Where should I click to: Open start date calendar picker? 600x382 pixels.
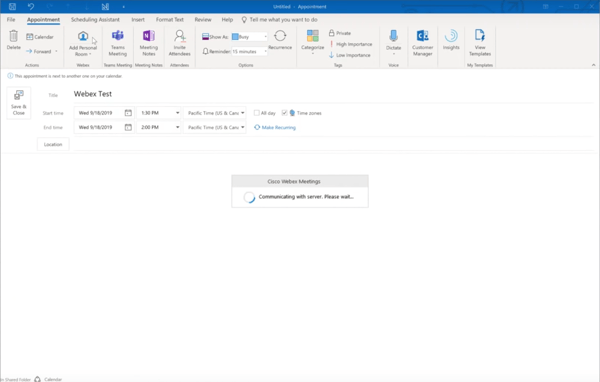point(128,113)
